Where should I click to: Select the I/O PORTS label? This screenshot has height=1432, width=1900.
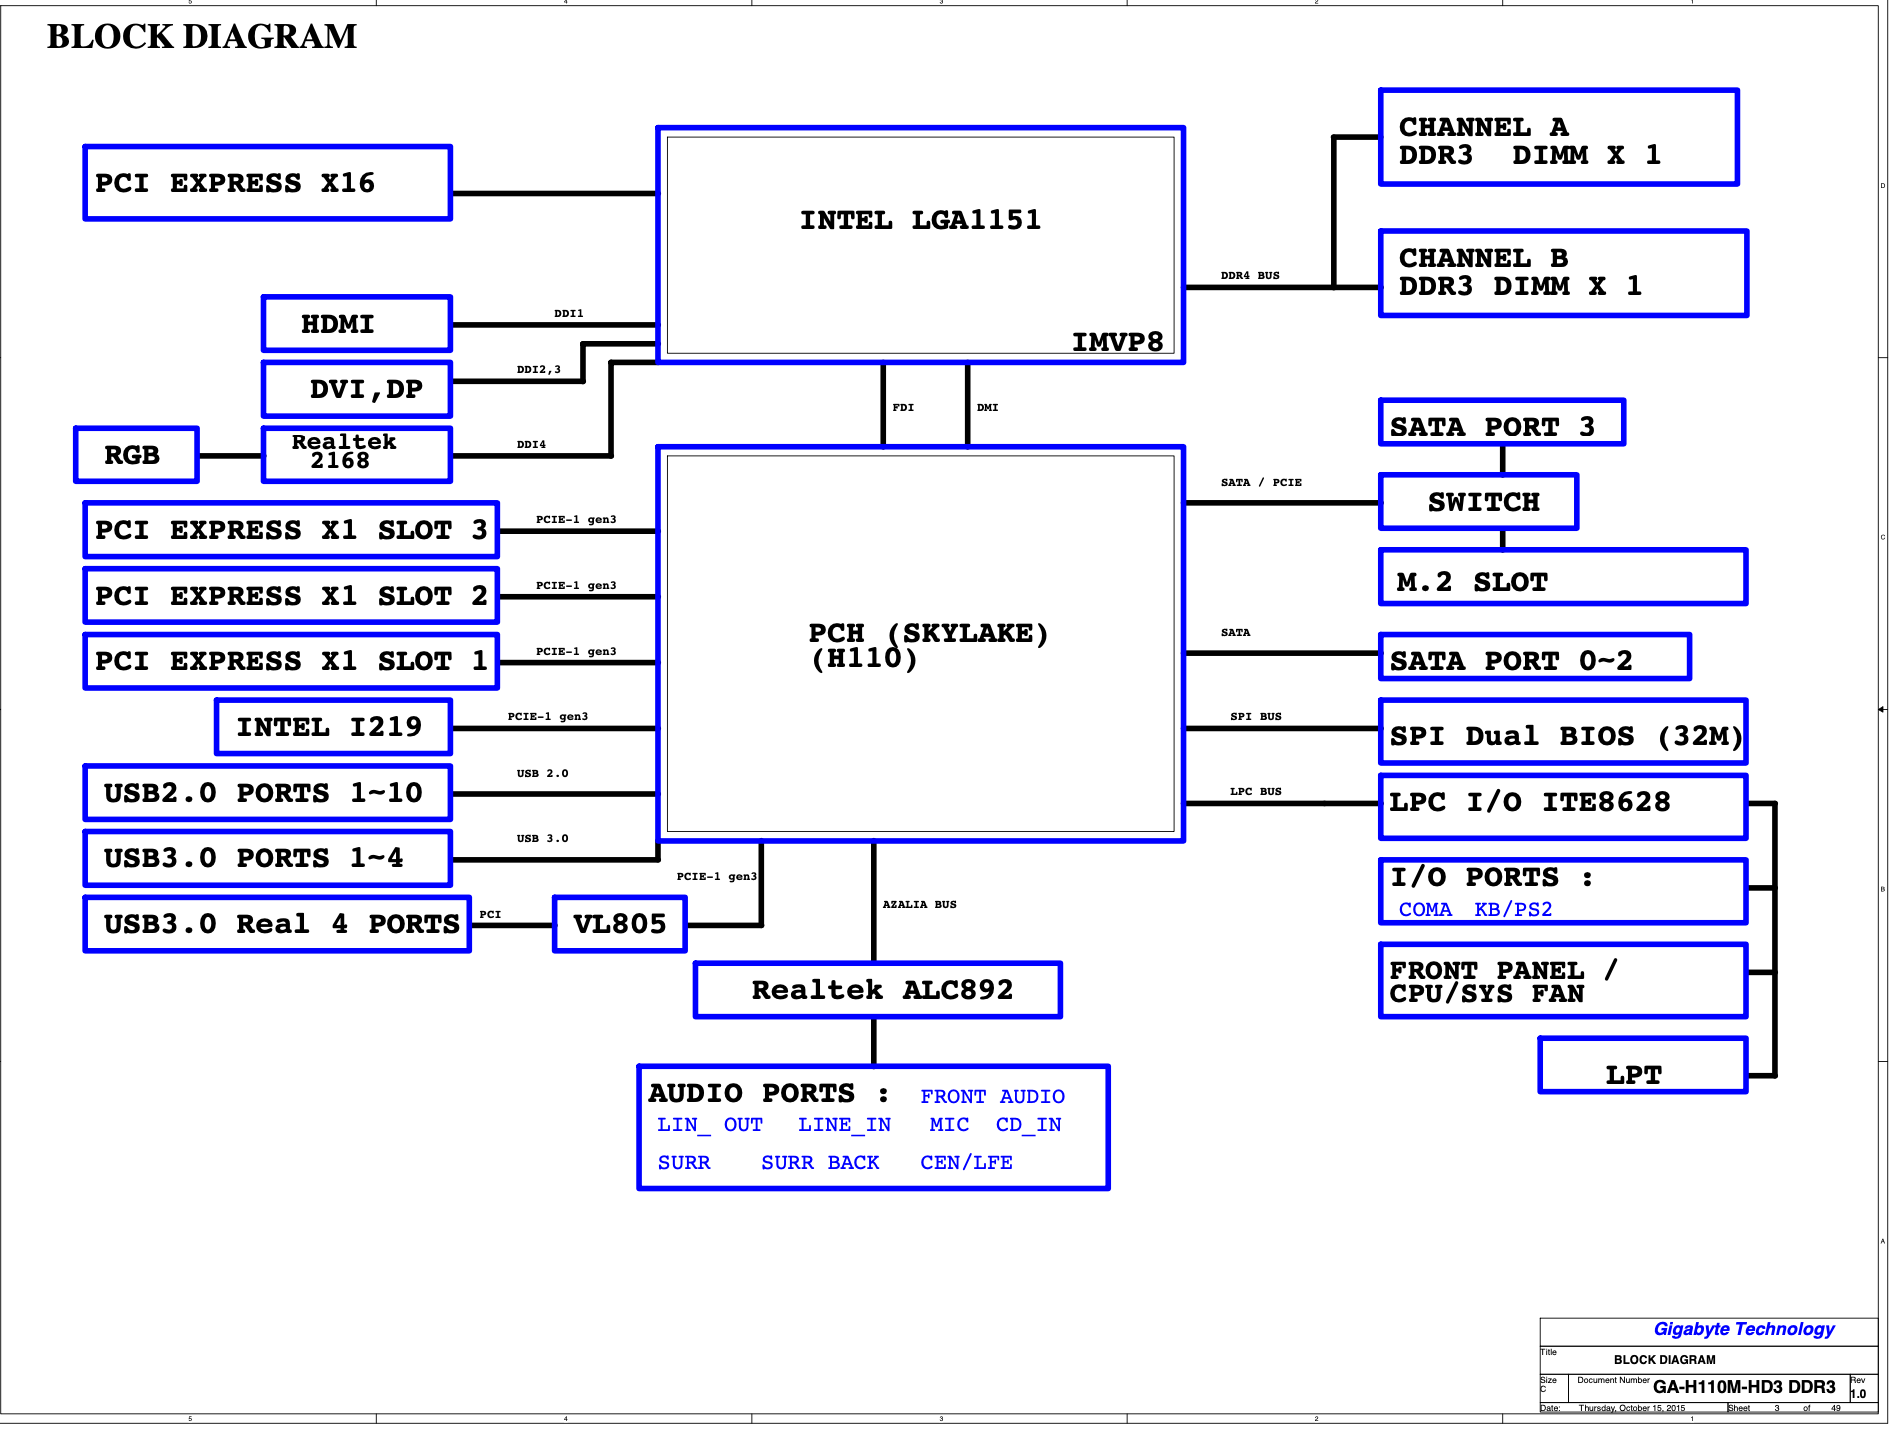tap(1491, 877)
